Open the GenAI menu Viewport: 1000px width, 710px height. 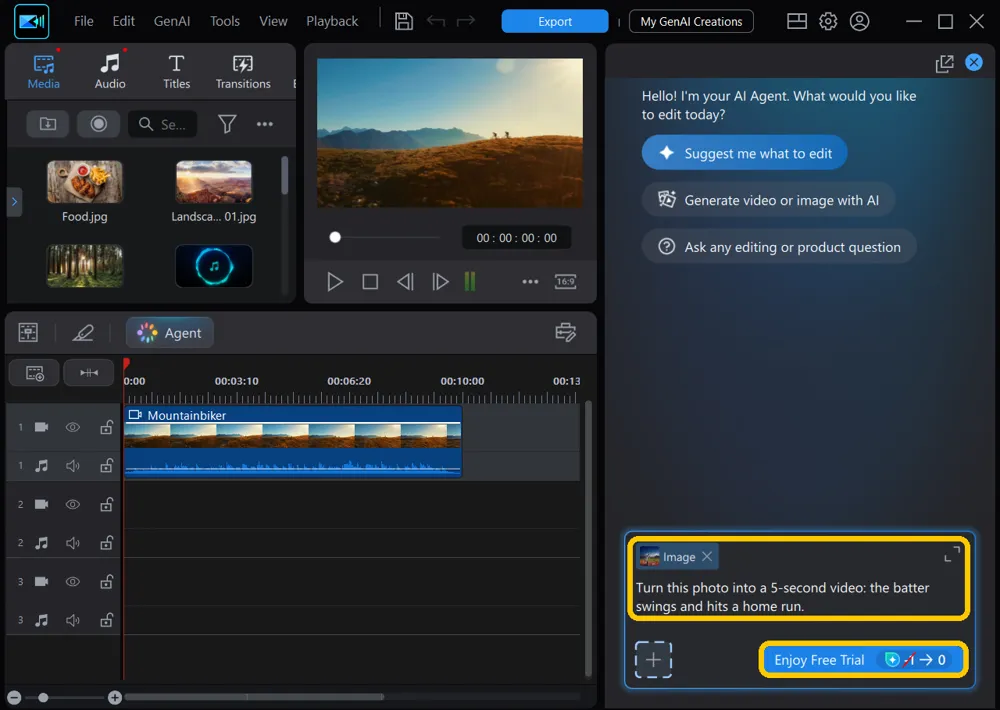(x=172, y=21)
